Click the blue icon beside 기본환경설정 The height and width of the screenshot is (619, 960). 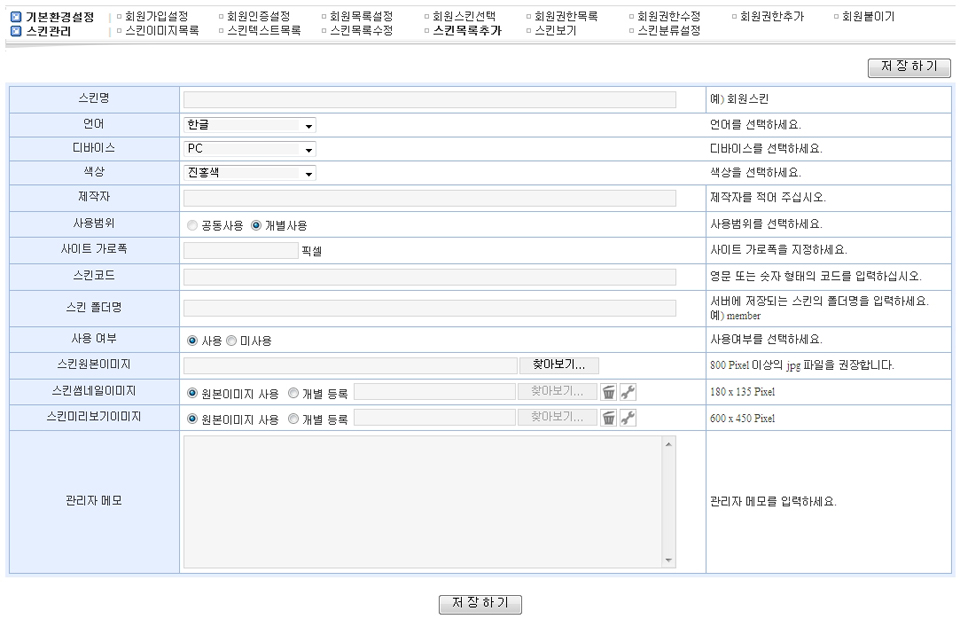(x=16, y=17)
